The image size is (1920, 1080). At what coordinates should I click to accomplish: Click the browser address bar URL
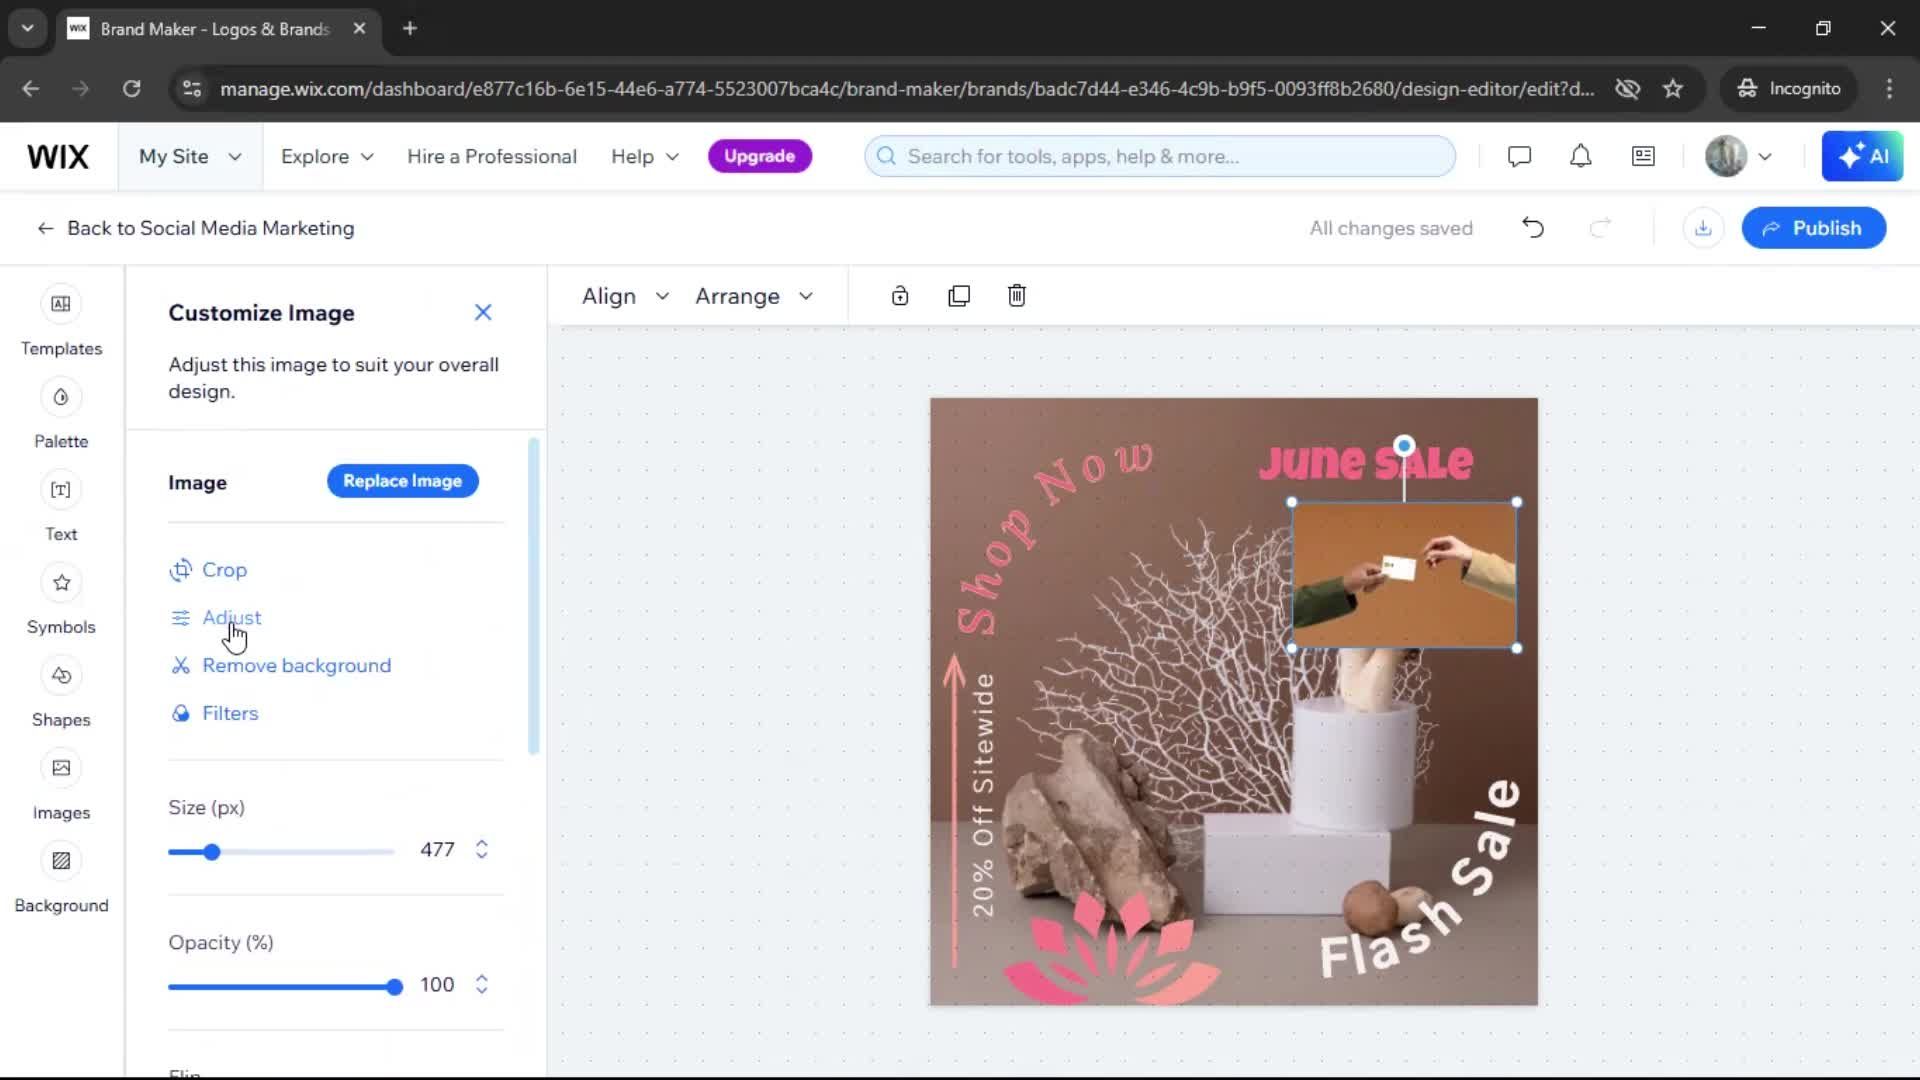pos(907,89)
